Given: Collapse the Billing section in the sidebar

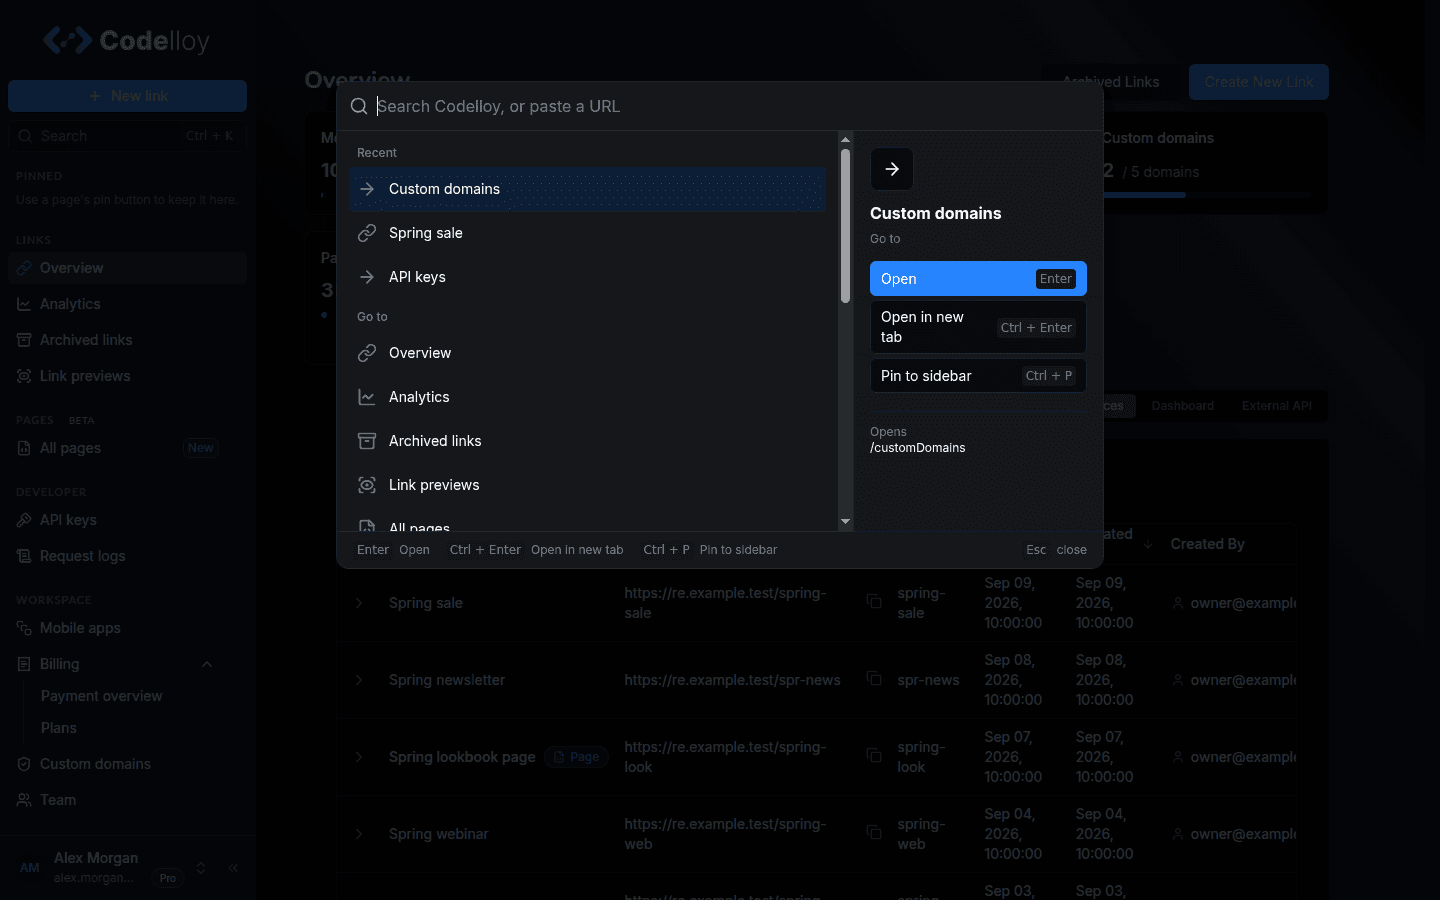Looking at the screenshot, I should [207, 664].
